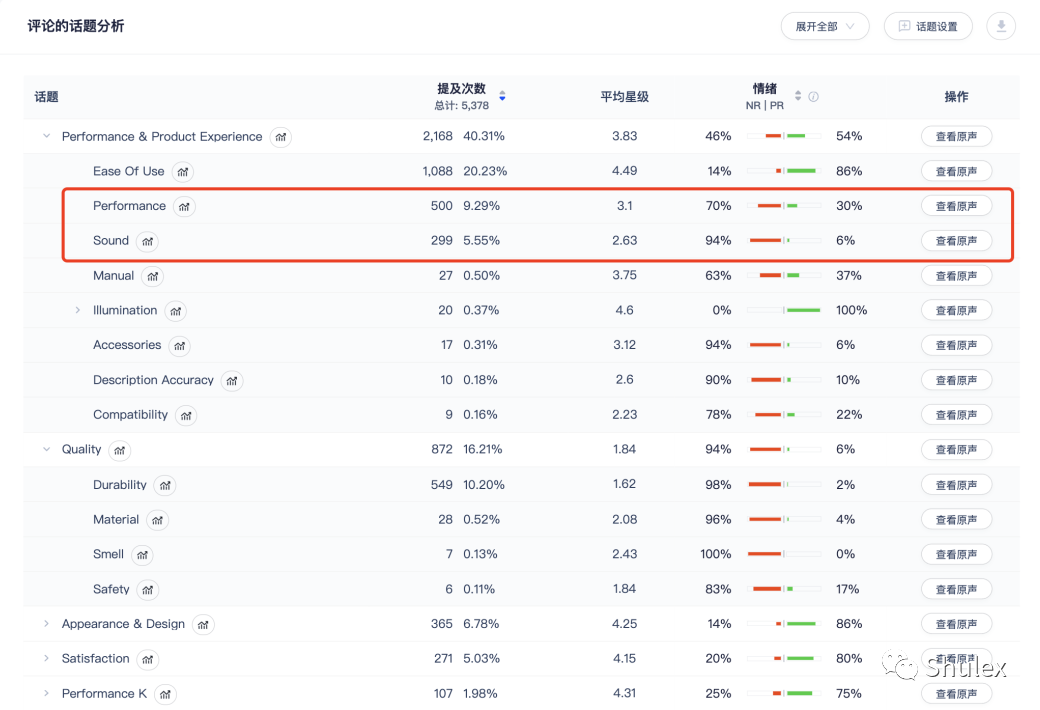The image size is (1040, 710).
Task: View trend chart icon for Material
Action: click(x=157, y=520)
